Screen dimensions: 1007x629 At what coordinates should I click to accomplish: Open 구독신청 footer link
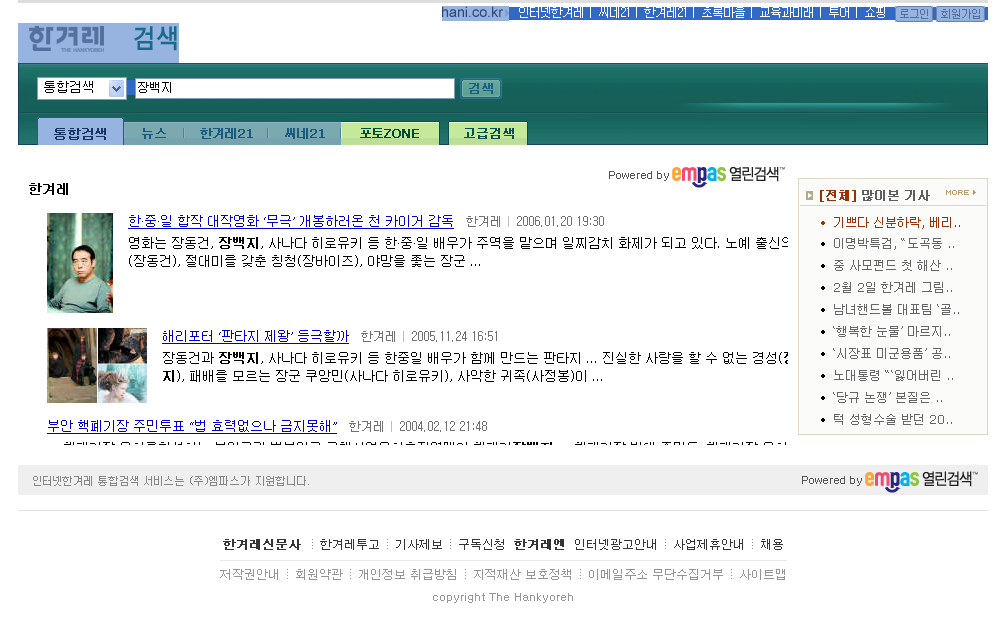pyautogui.click(x=482, y=545)
